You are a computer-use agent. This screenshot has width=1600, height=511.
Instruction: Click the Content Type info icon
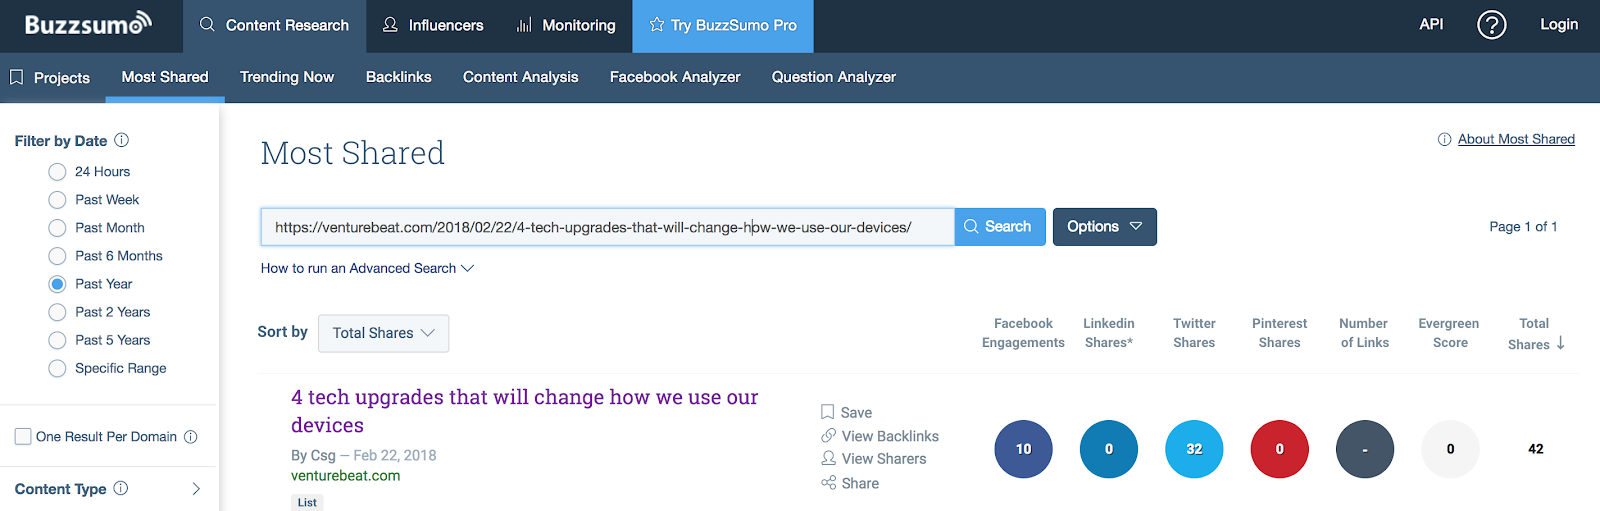pyautogui.click(x=121, y=488)
